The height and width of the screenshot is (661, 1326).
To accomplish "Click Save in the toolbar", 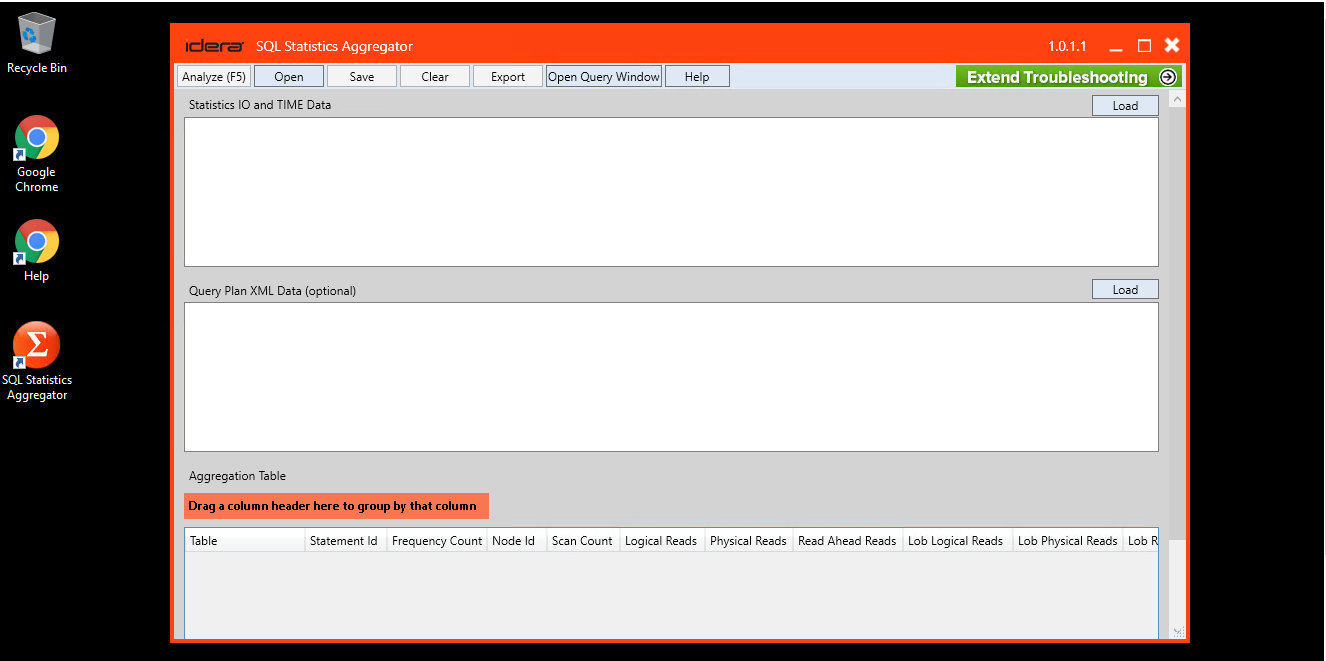I will [362, 77].
